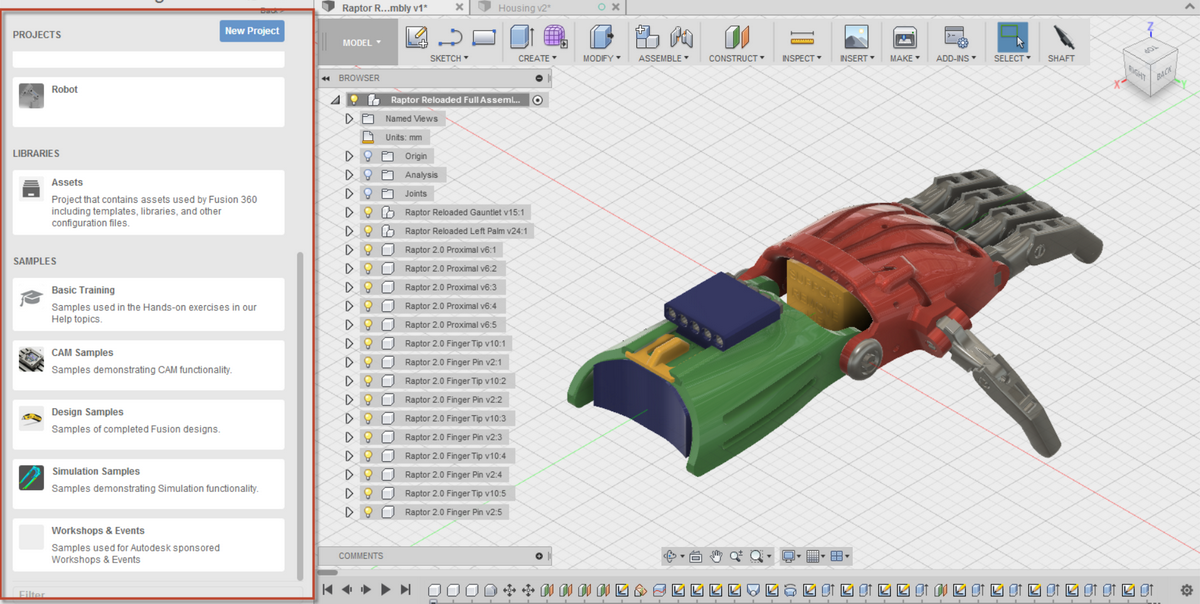Expand the Named Views tree node
Viewport: 1200px width, 604px height.
click(x=348, y=118)
